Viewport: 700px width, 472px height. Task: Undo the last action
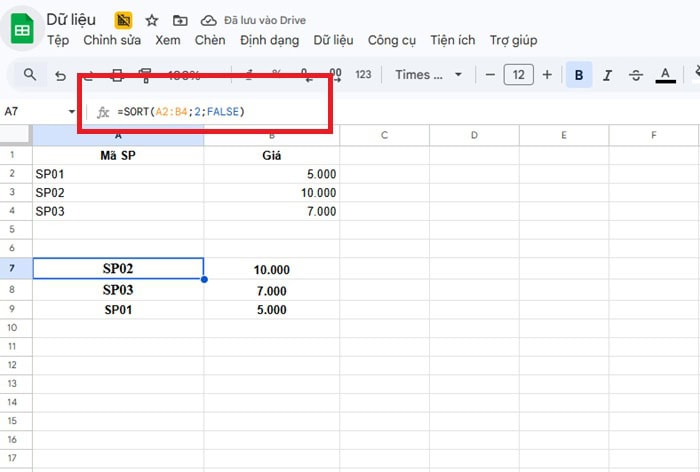point(60,75)
